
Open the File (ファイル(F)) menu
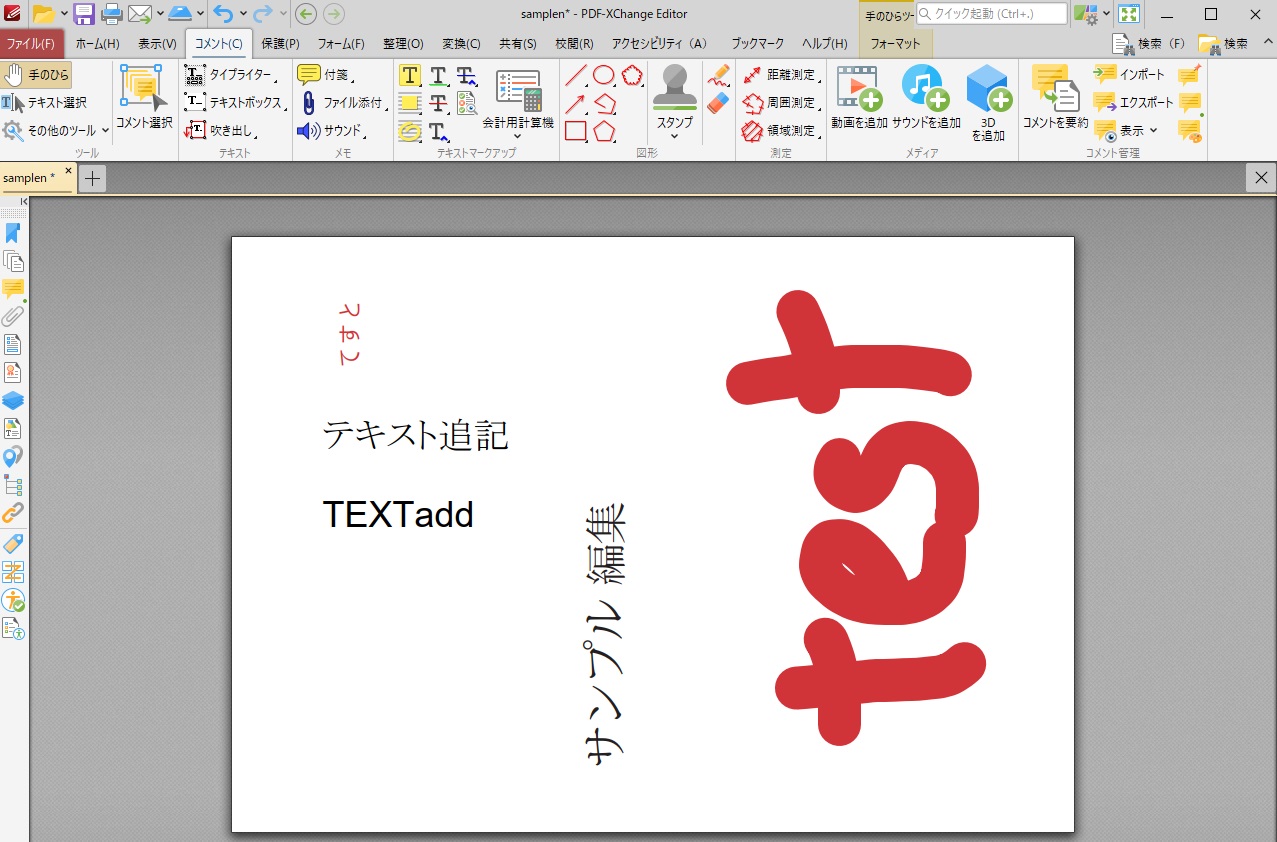[31, 44]
